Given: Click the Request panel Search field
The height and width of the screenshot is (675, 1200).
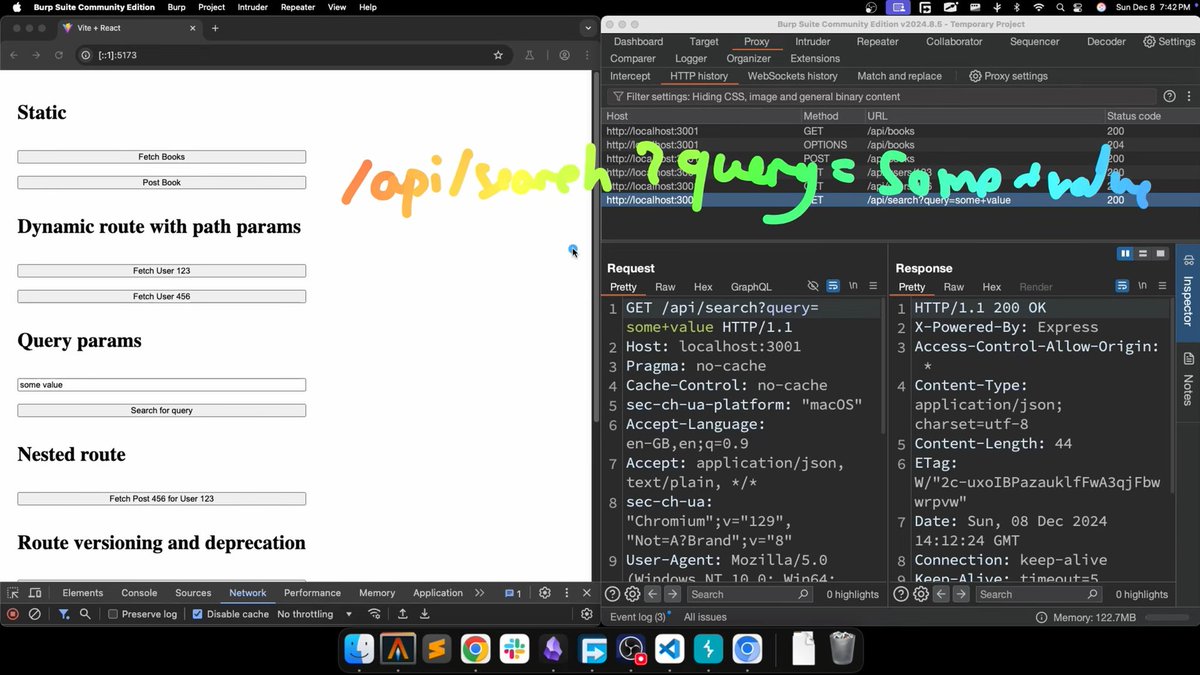Looking at the screenshot, I should click(x=750, y=594).
